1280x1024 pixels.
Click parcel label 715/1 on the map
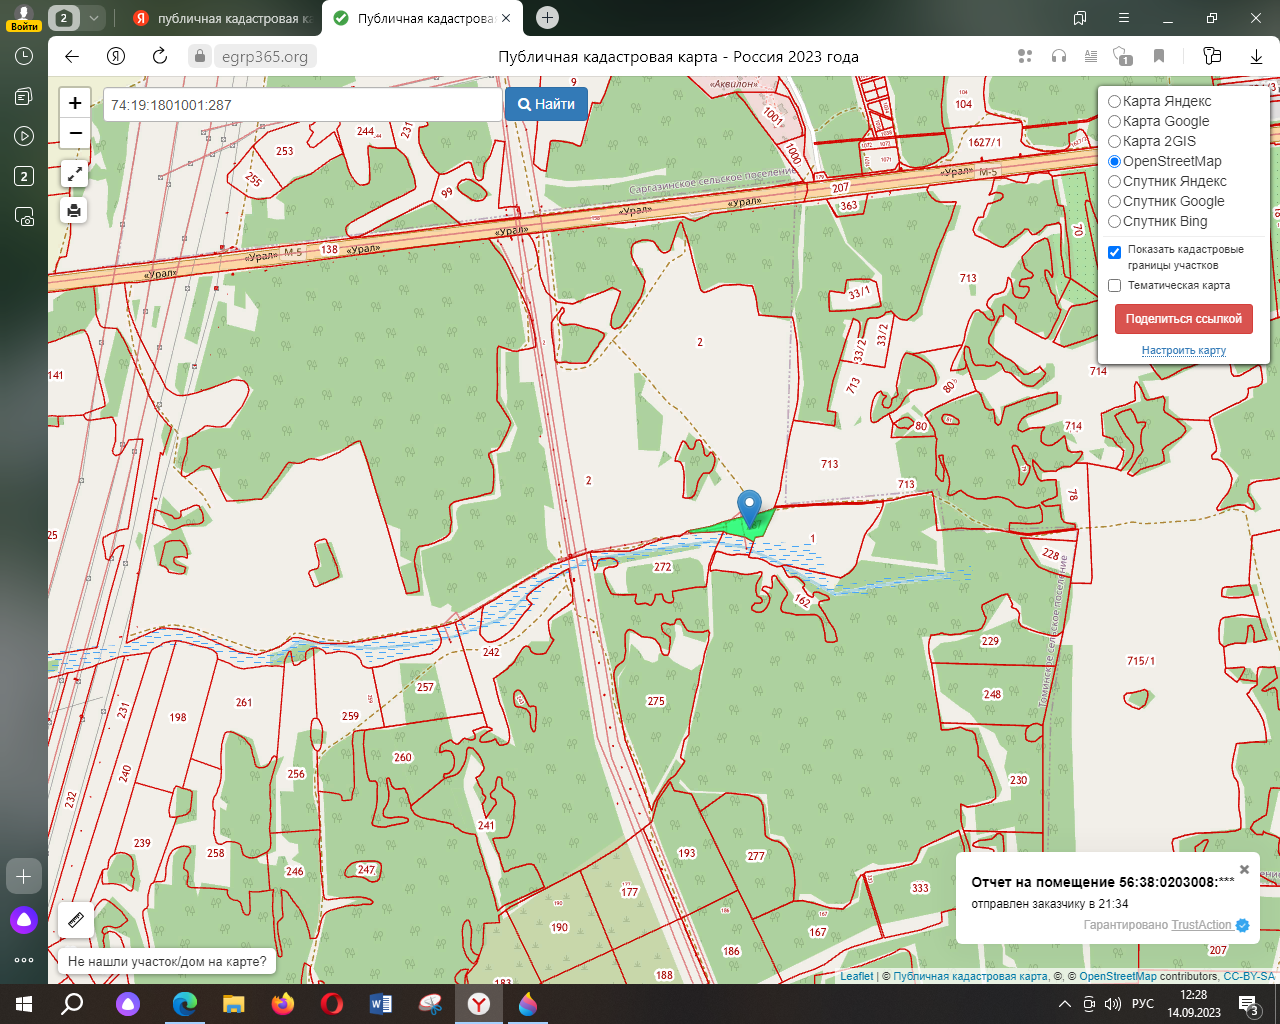(x=1141, y=661)
